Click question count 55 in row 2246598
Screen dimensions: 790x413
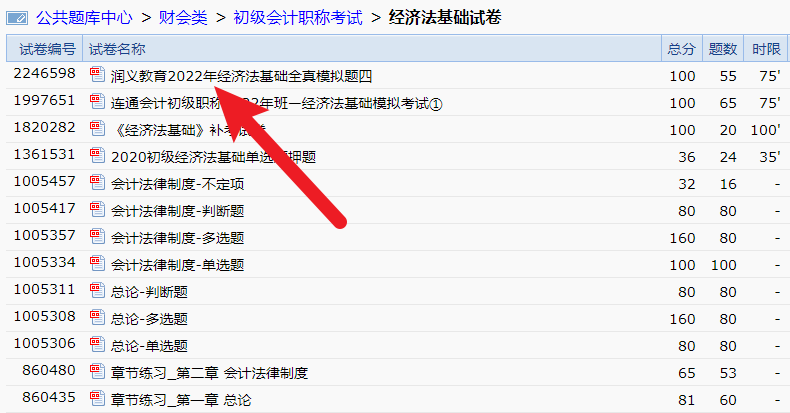728,76
